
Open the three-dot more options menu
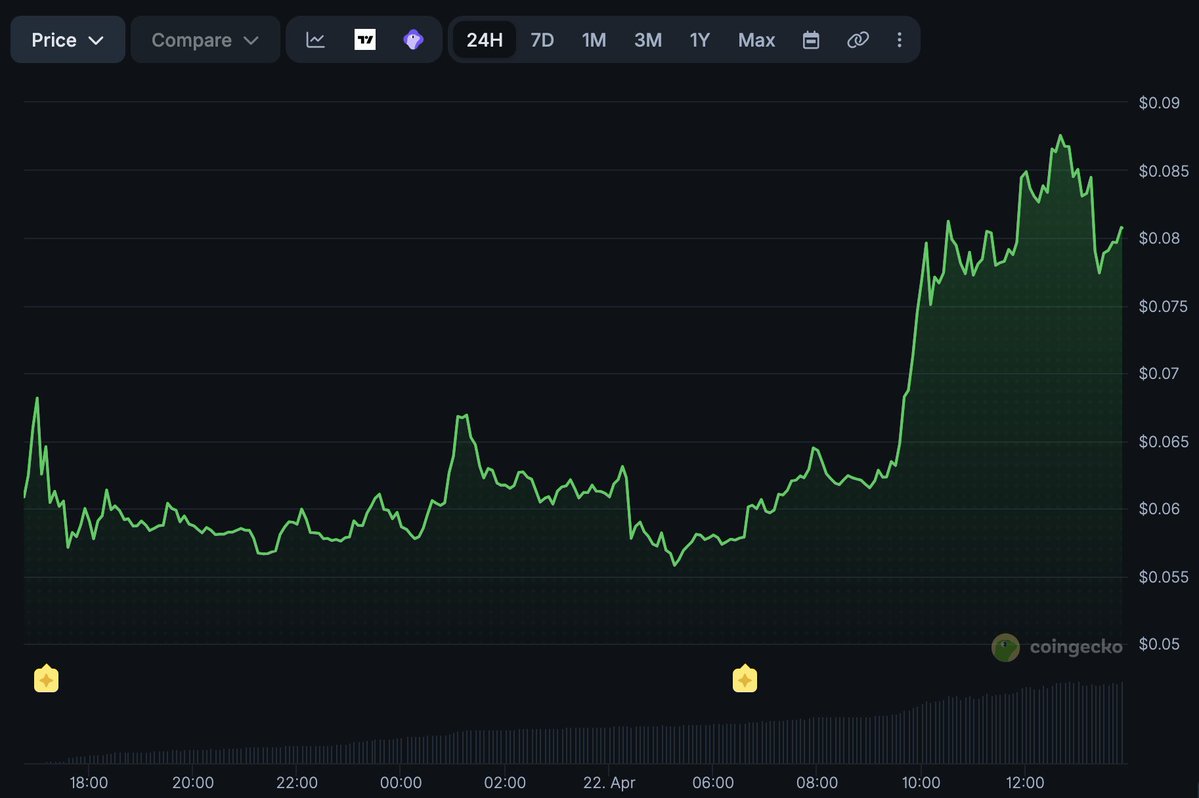pos(899,40)
